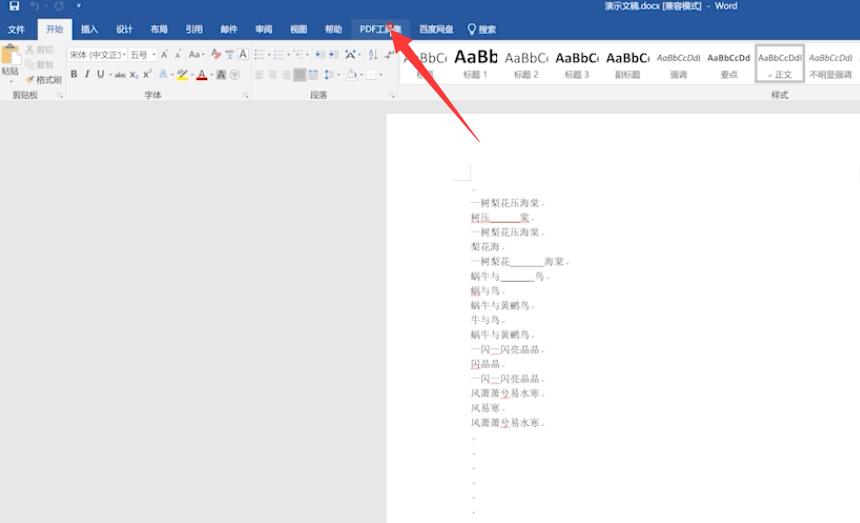Click the distributed alignment icon
The width and height of the screenshot is (860, 523).
313,75
